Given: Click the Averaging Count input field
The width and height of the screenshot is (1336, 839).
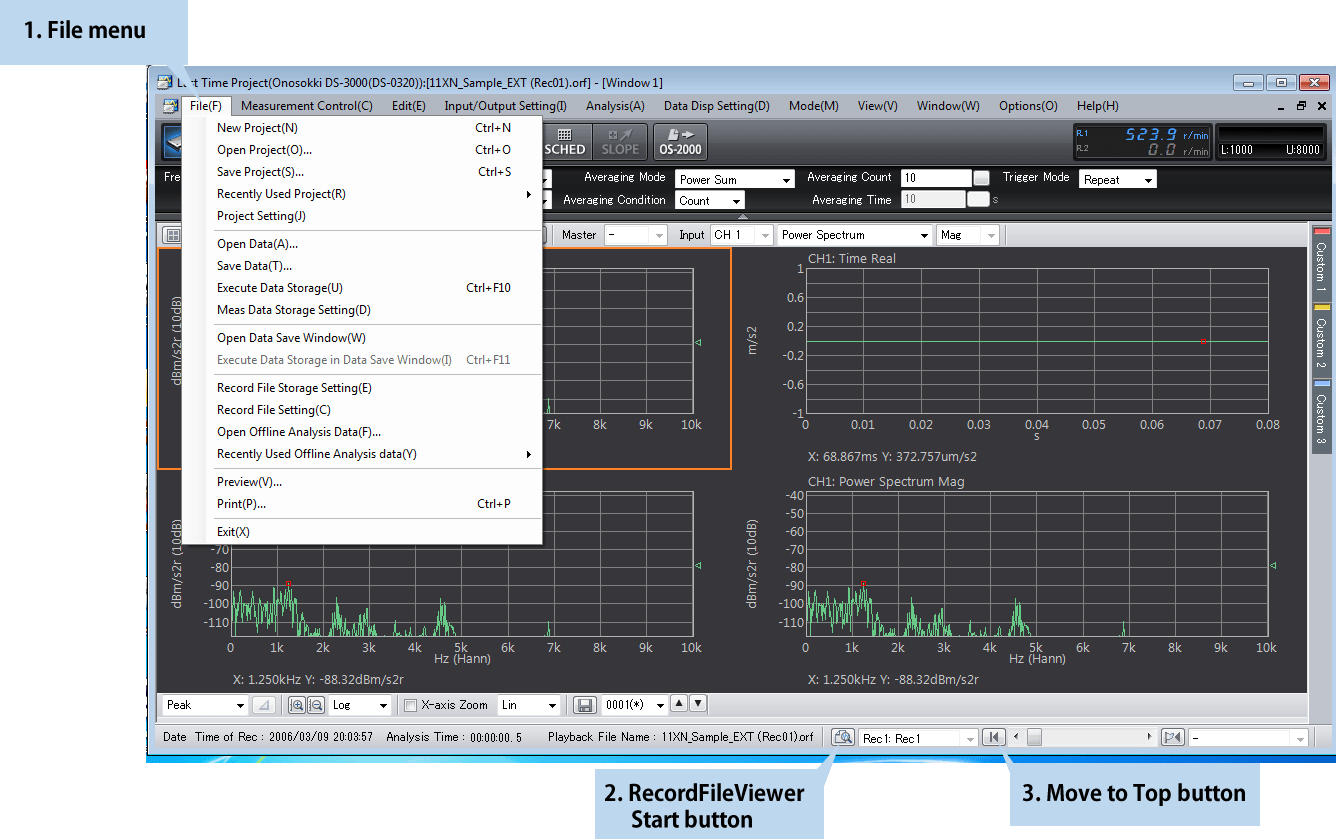Looking at the screenshot, I should pyautogui.click(x=936, y=178).
